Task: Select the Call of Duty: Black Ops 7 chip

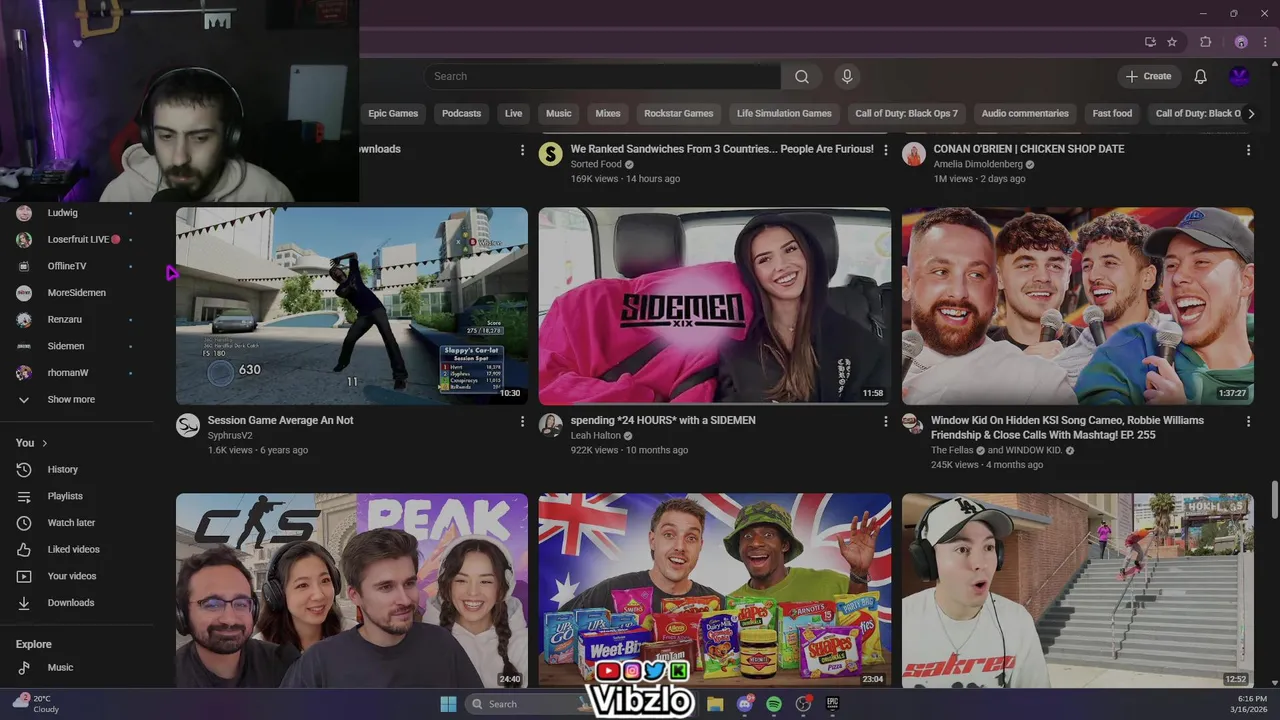Action: coord(907,114)
